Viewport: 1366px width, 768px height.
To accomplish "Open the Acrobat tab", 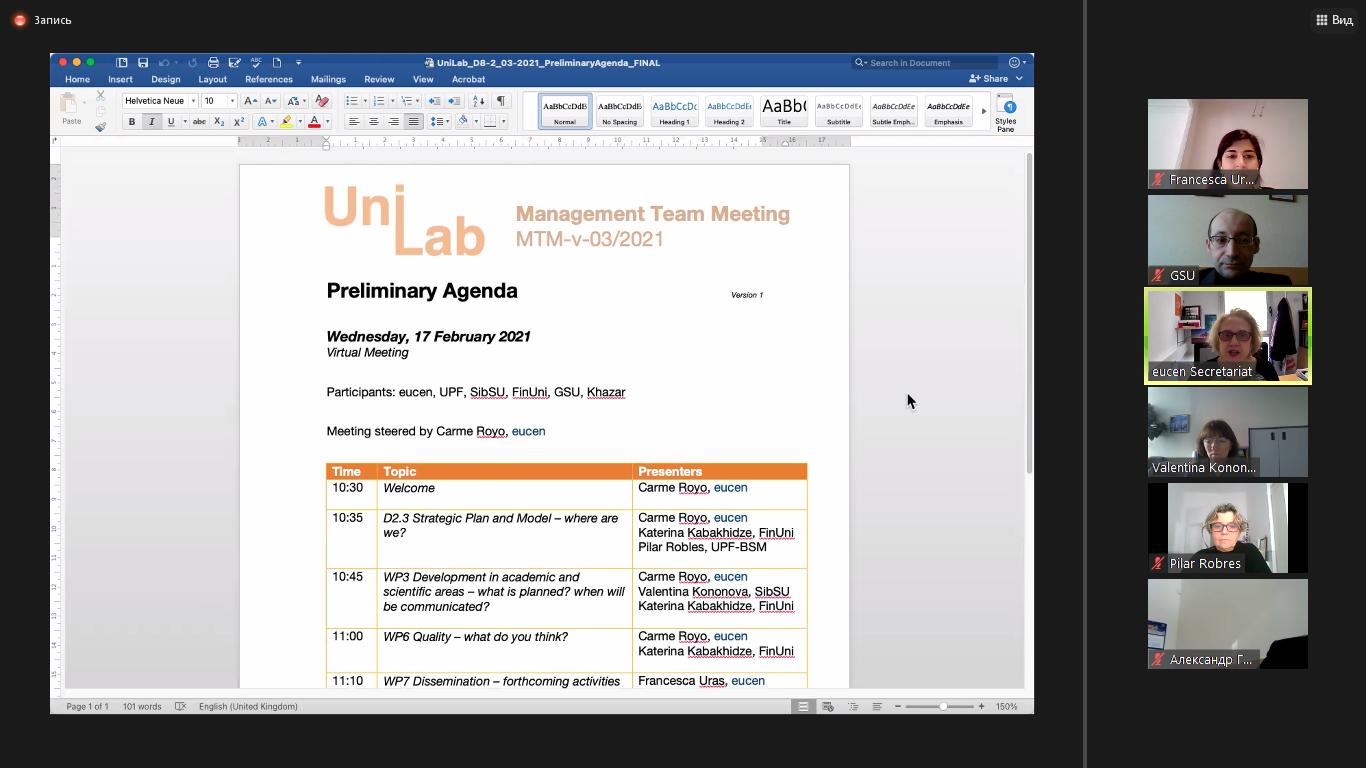I will 468,79.
